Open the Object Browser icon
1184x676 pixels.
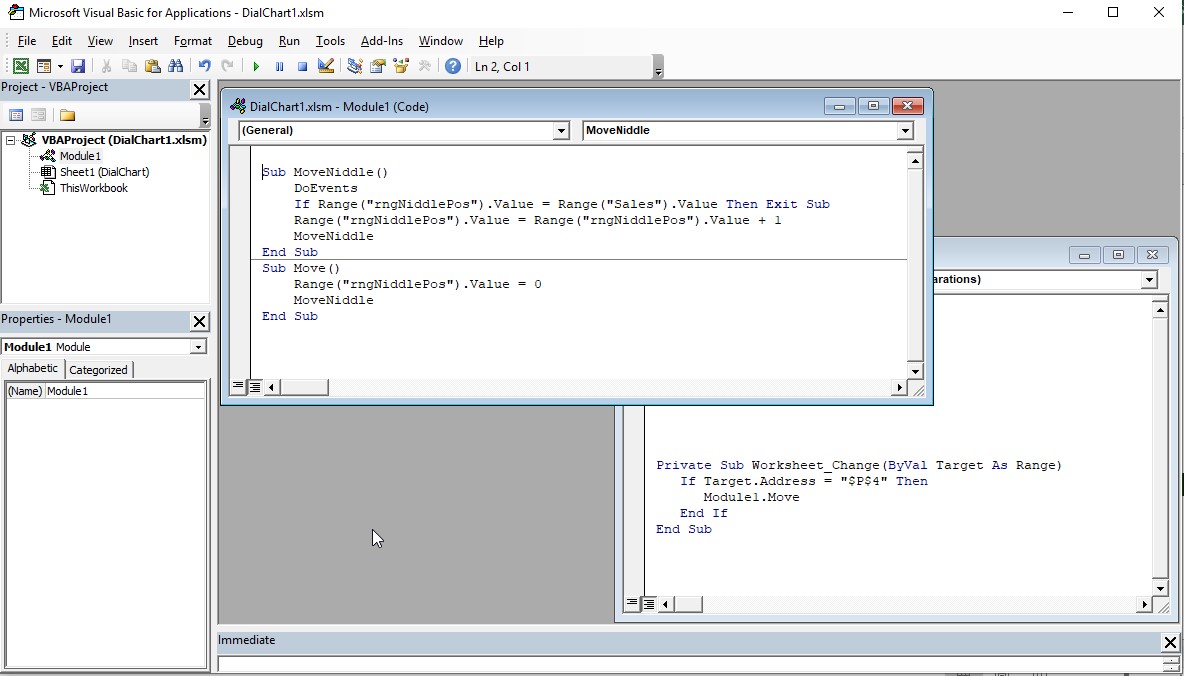click(x=401, y=66)
